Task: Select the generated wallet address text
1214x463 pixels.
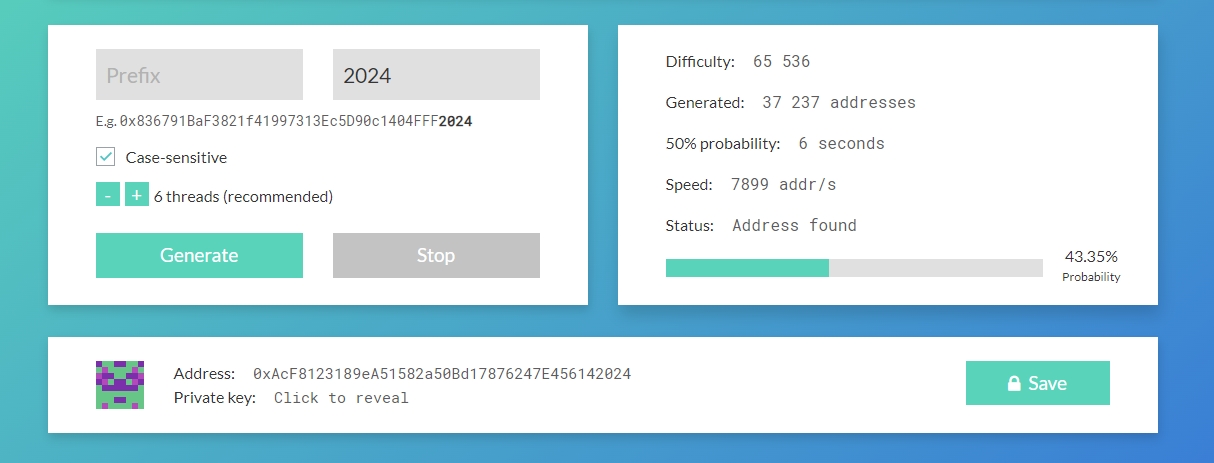Action: coord(442,374)
